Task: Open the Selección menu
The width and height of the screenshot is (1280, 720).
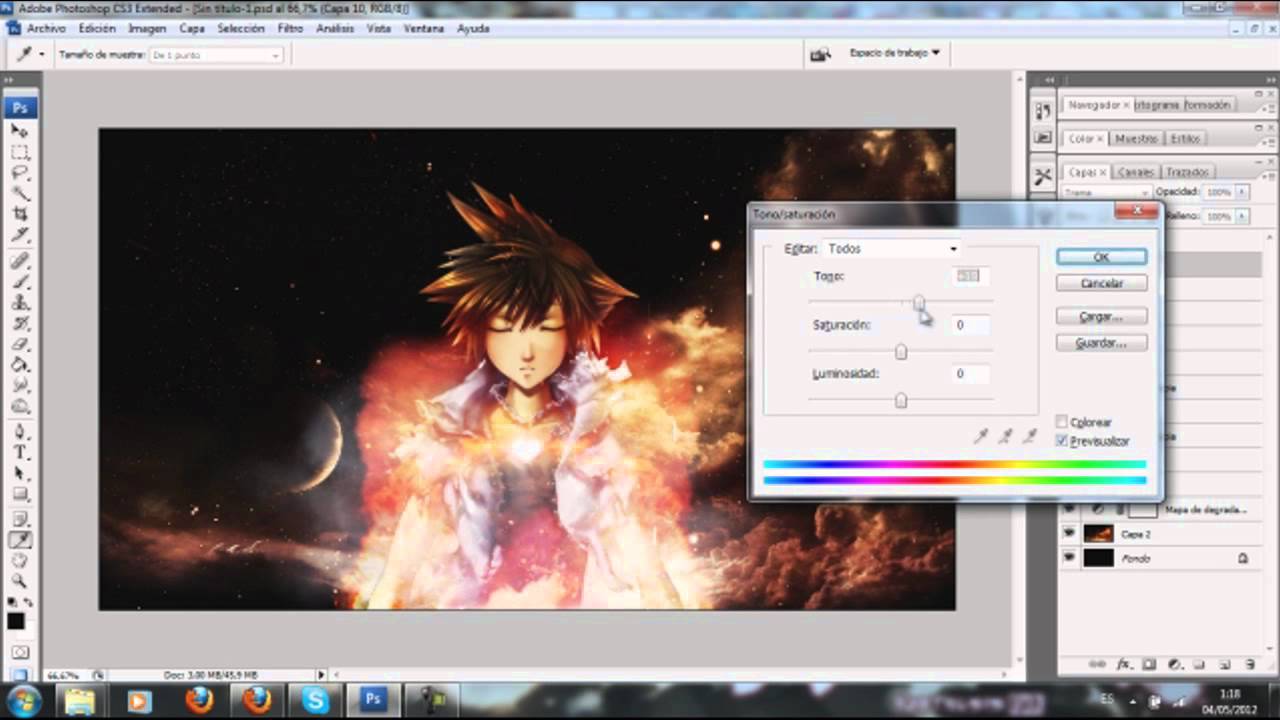Action: click(241, 29)
